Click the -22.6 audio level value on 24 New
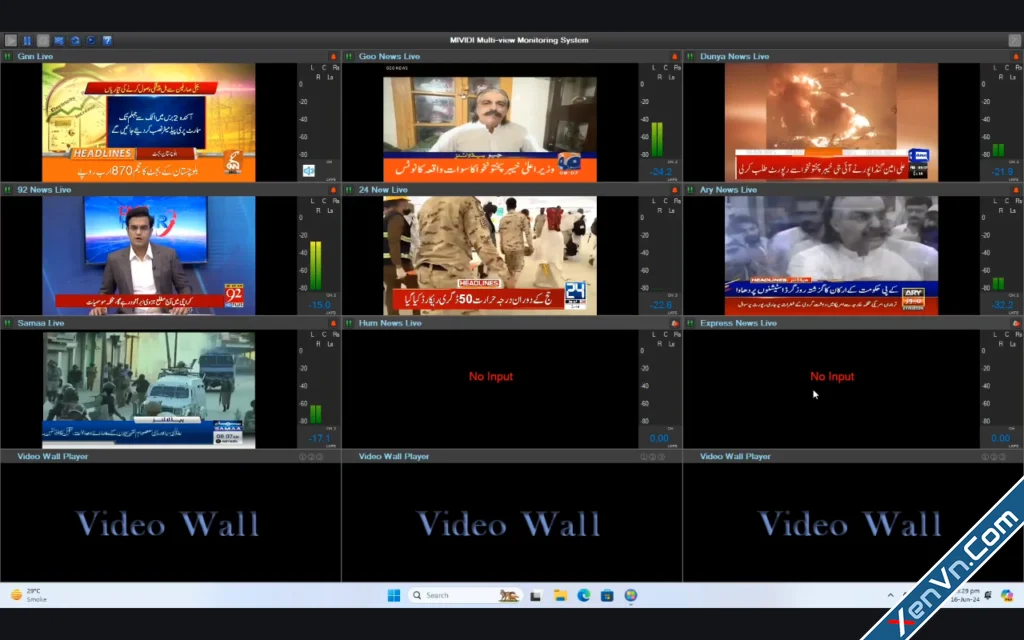This screenshot has width=1024, height=640. (x=661, y=305)
